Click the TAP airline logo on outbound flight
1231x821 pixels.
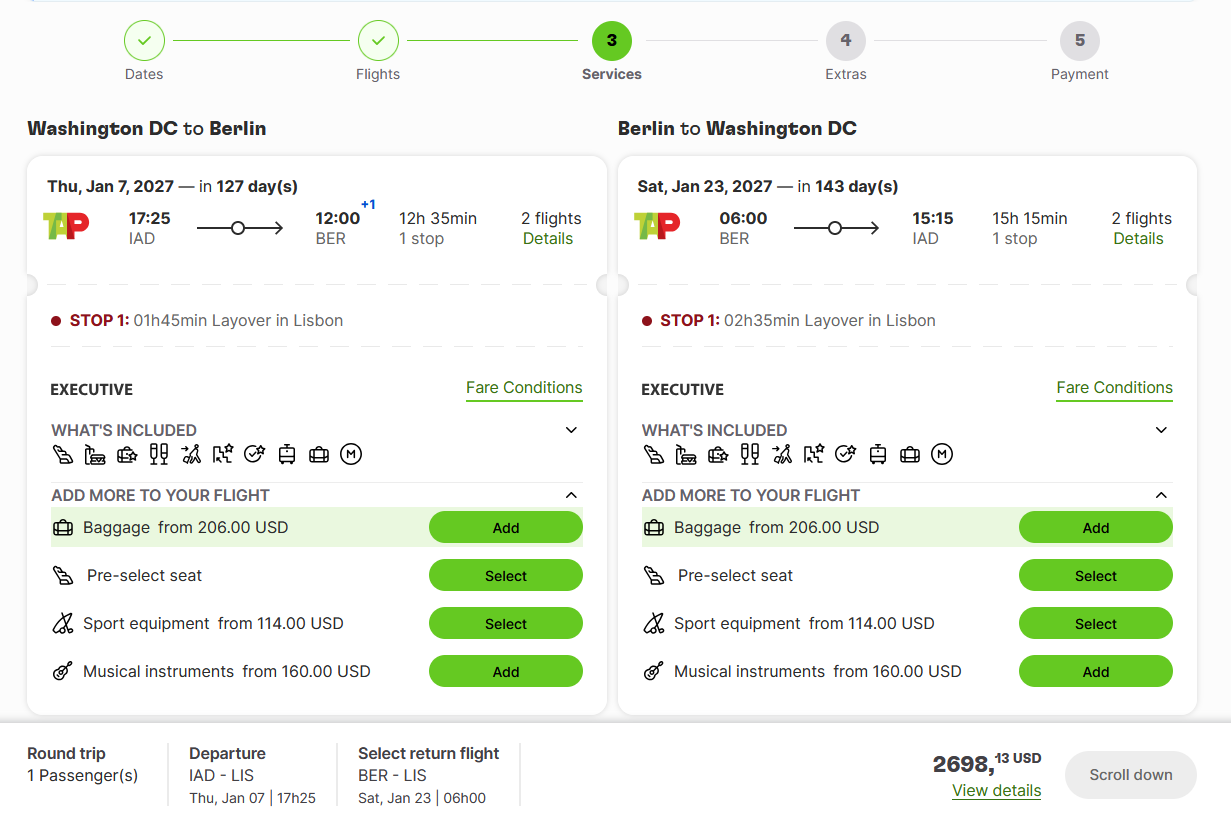(x=66, y=226)
